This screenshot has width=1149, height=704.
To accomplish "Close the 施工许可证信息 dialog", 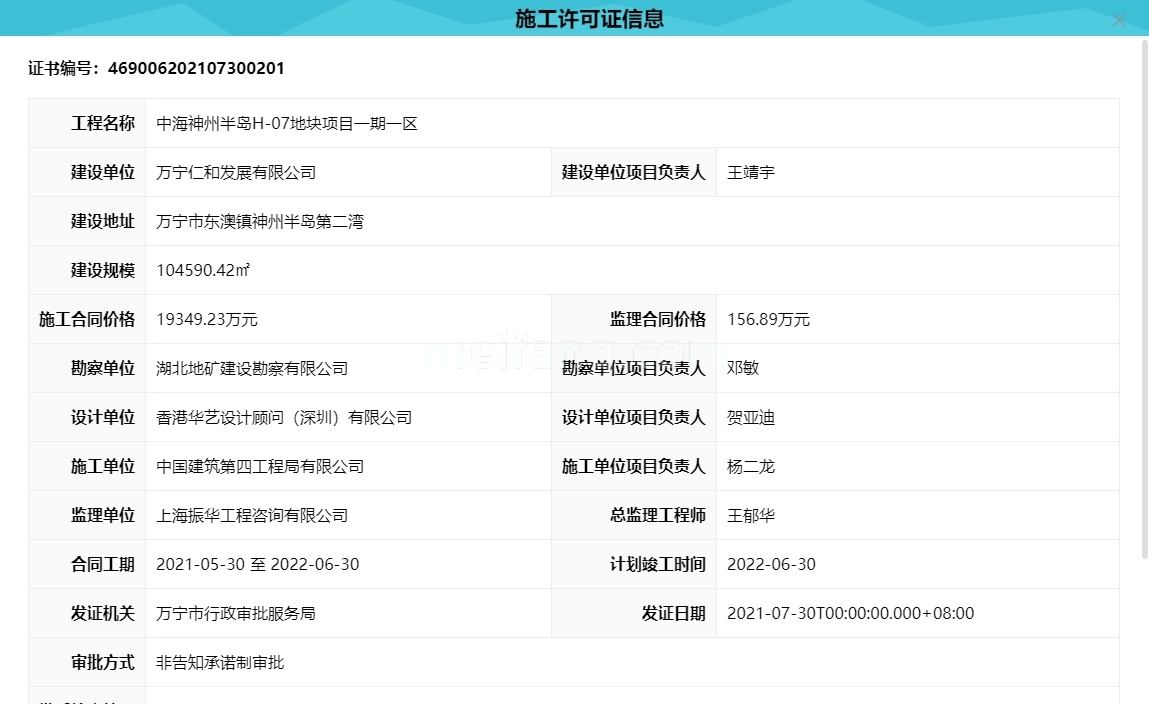I will (x=1119, y=19).
